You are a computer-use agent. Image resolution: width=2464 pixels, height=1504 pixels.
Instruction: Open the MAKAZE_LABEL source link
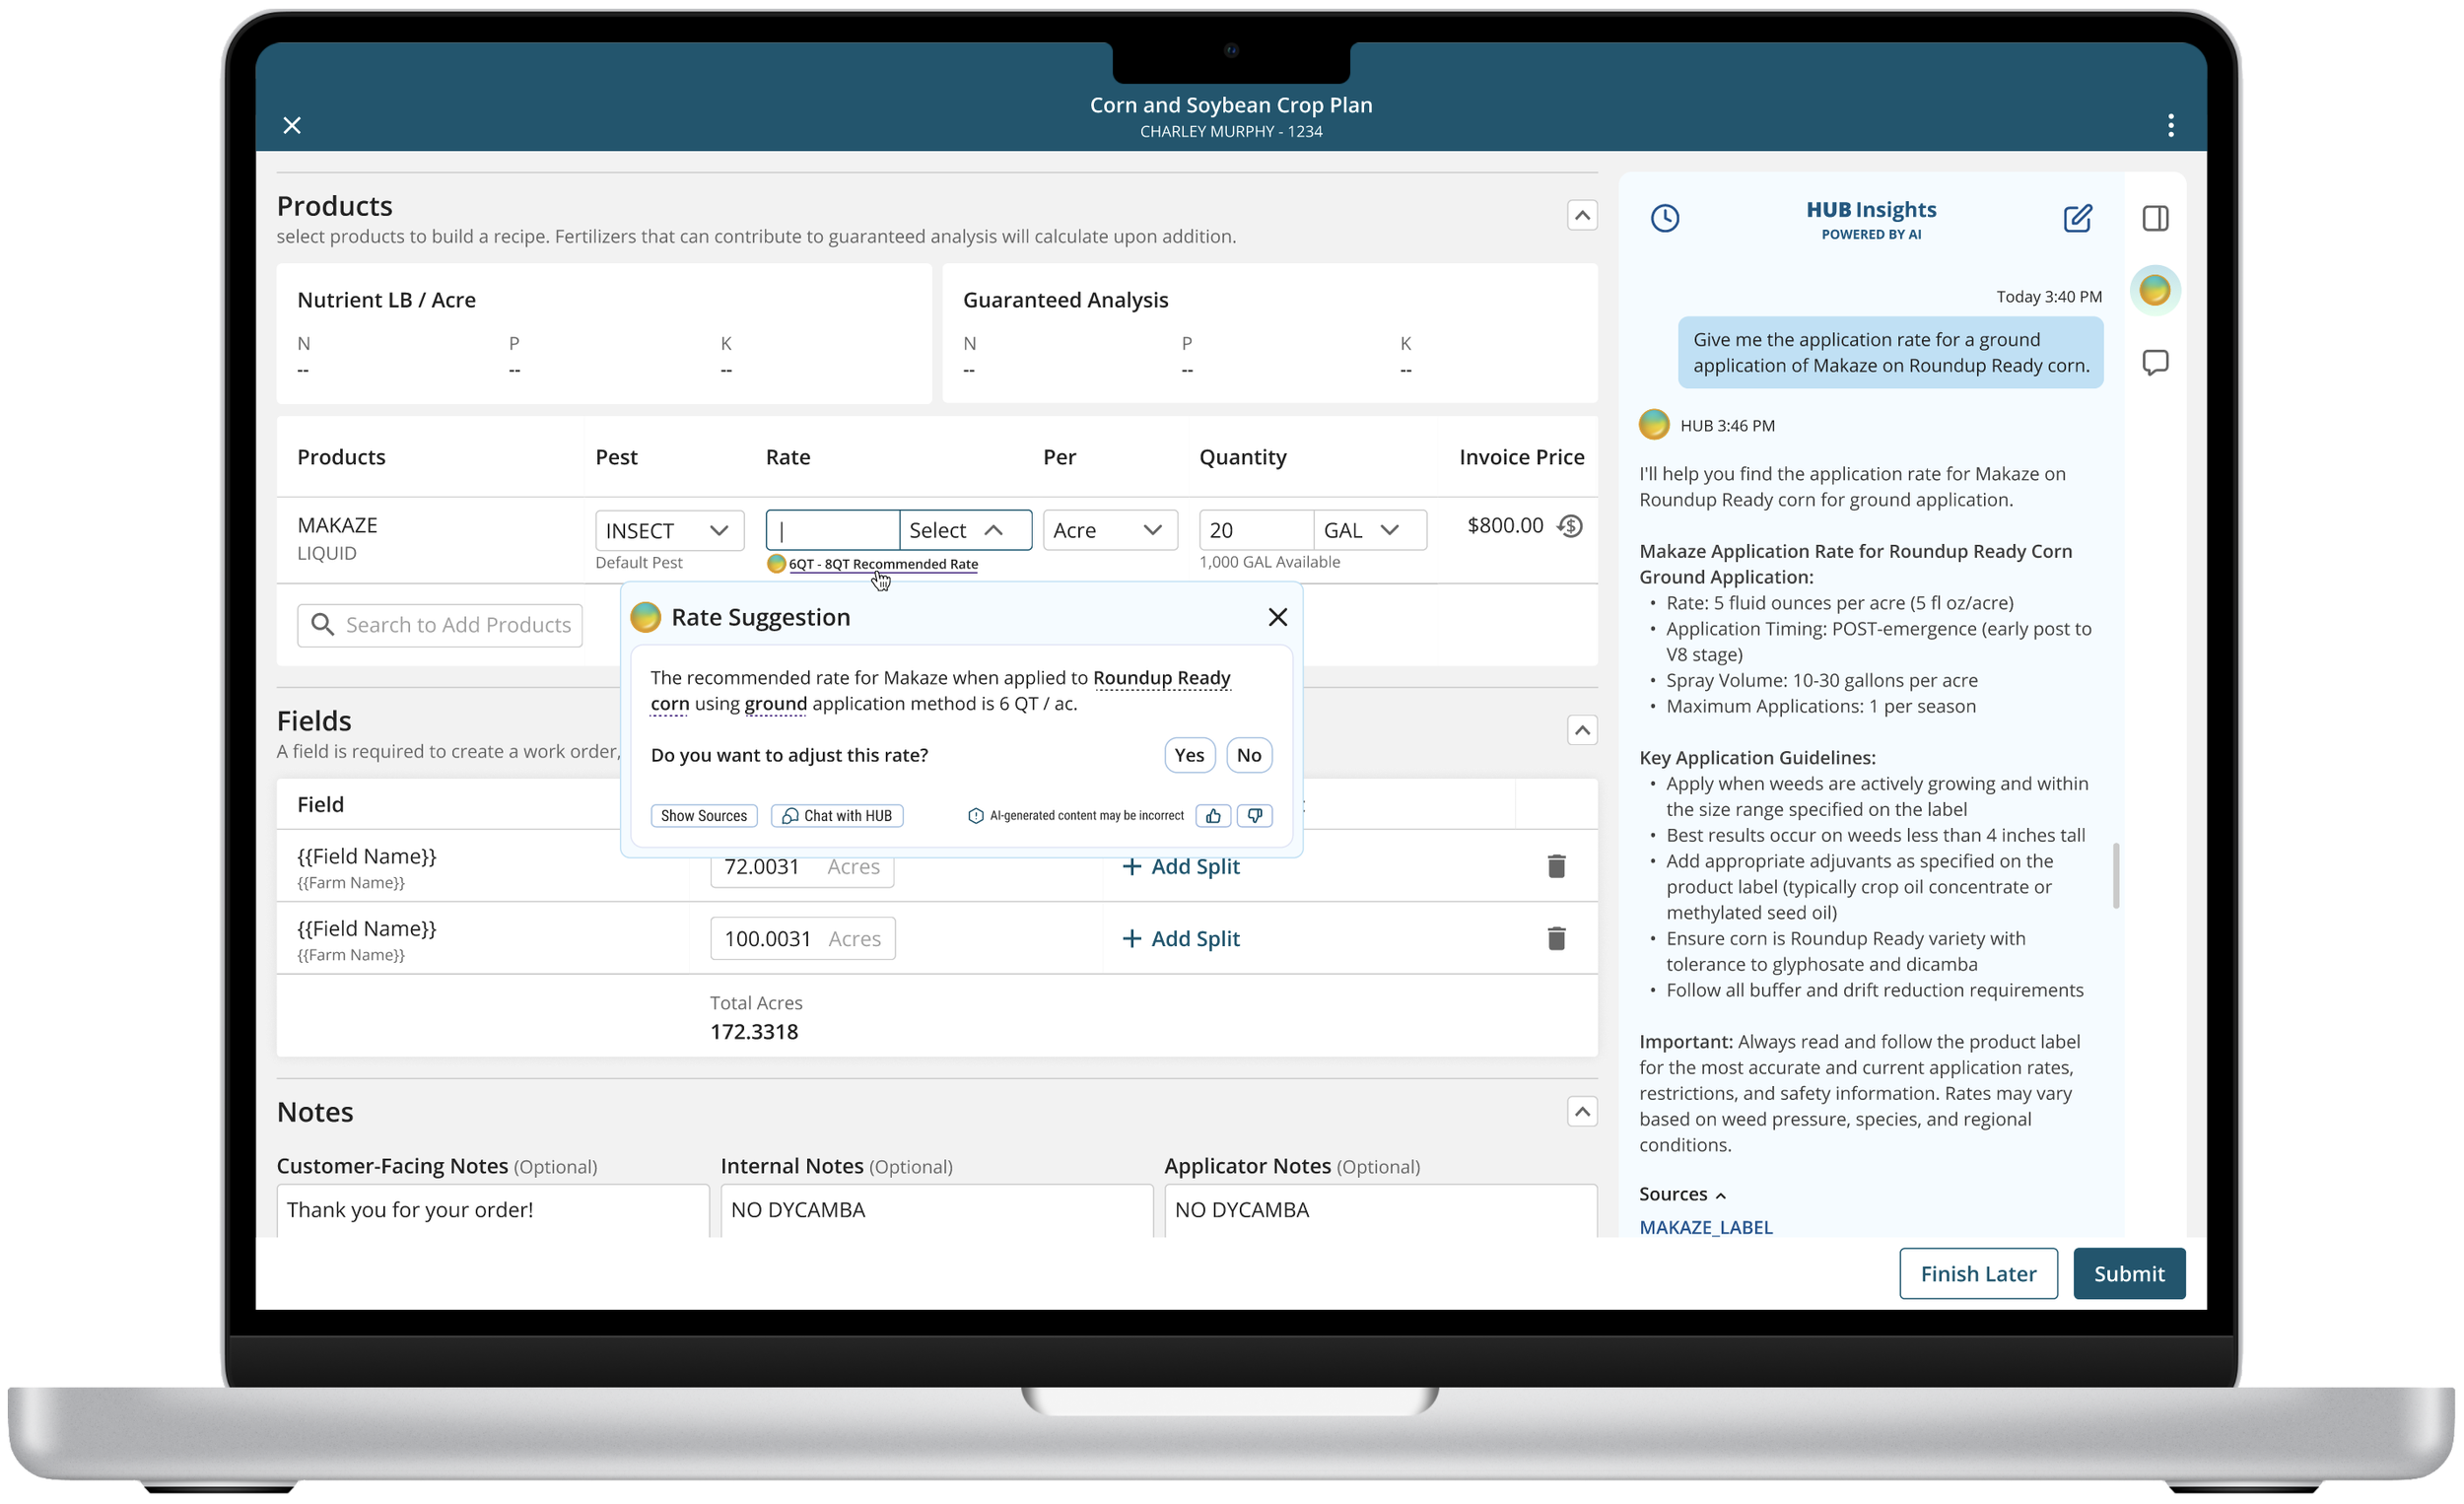tap(1705, 1227)
